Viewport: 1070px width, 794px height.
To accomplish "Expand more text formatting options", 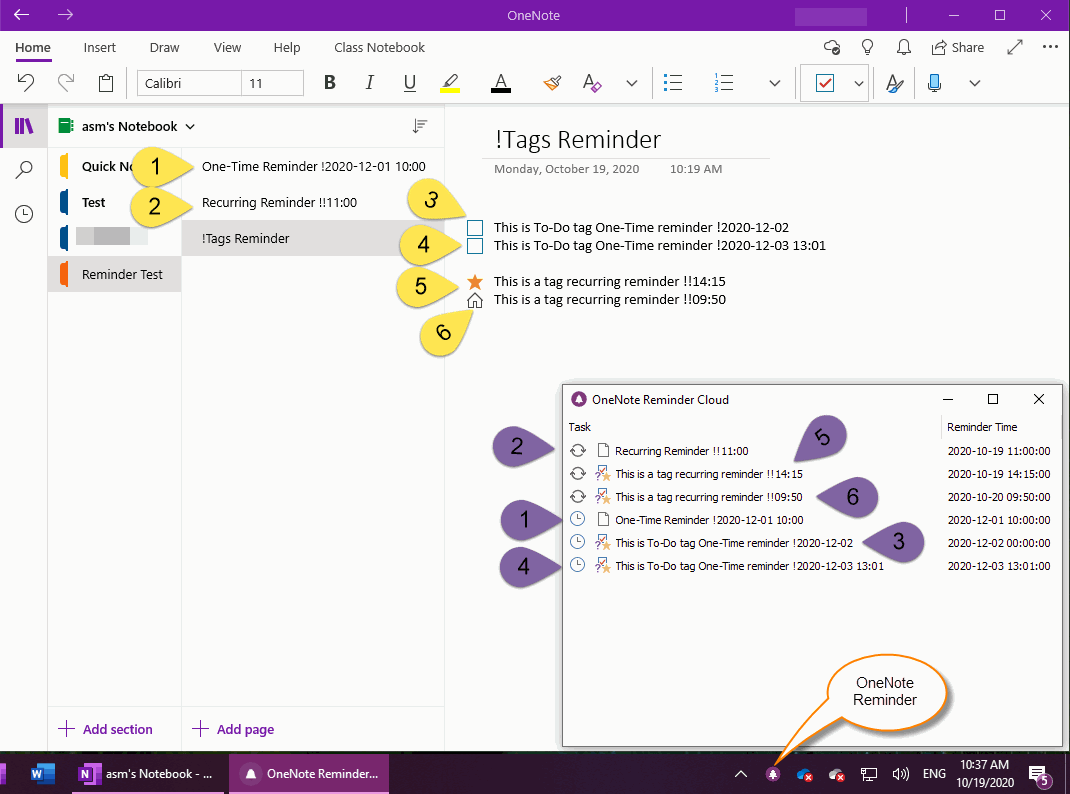I will [632, 83].
